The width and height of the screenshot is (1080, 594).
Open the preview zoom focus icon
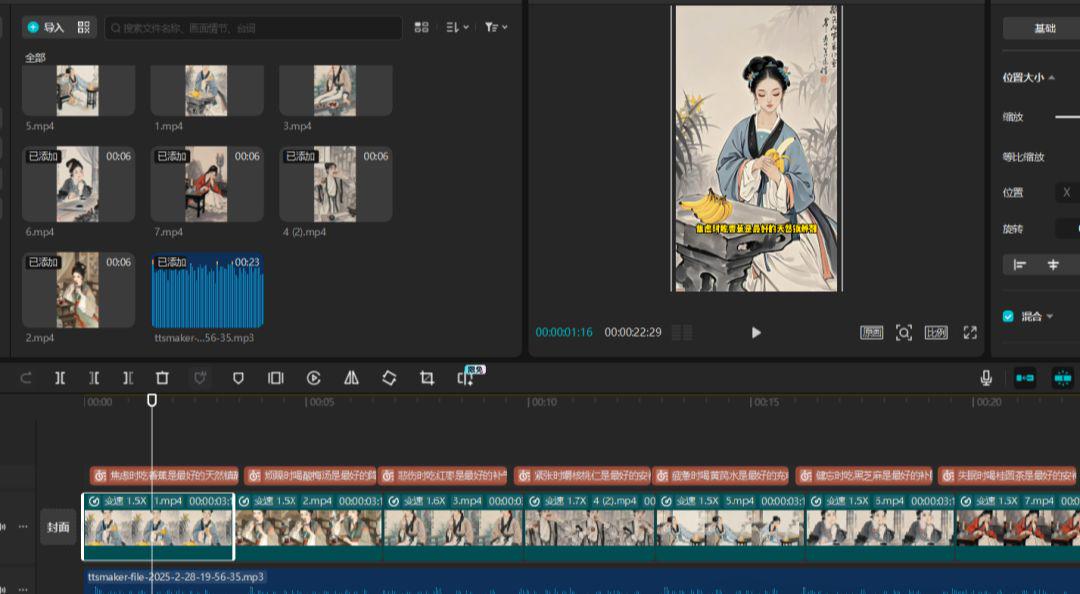pos(904,333)
